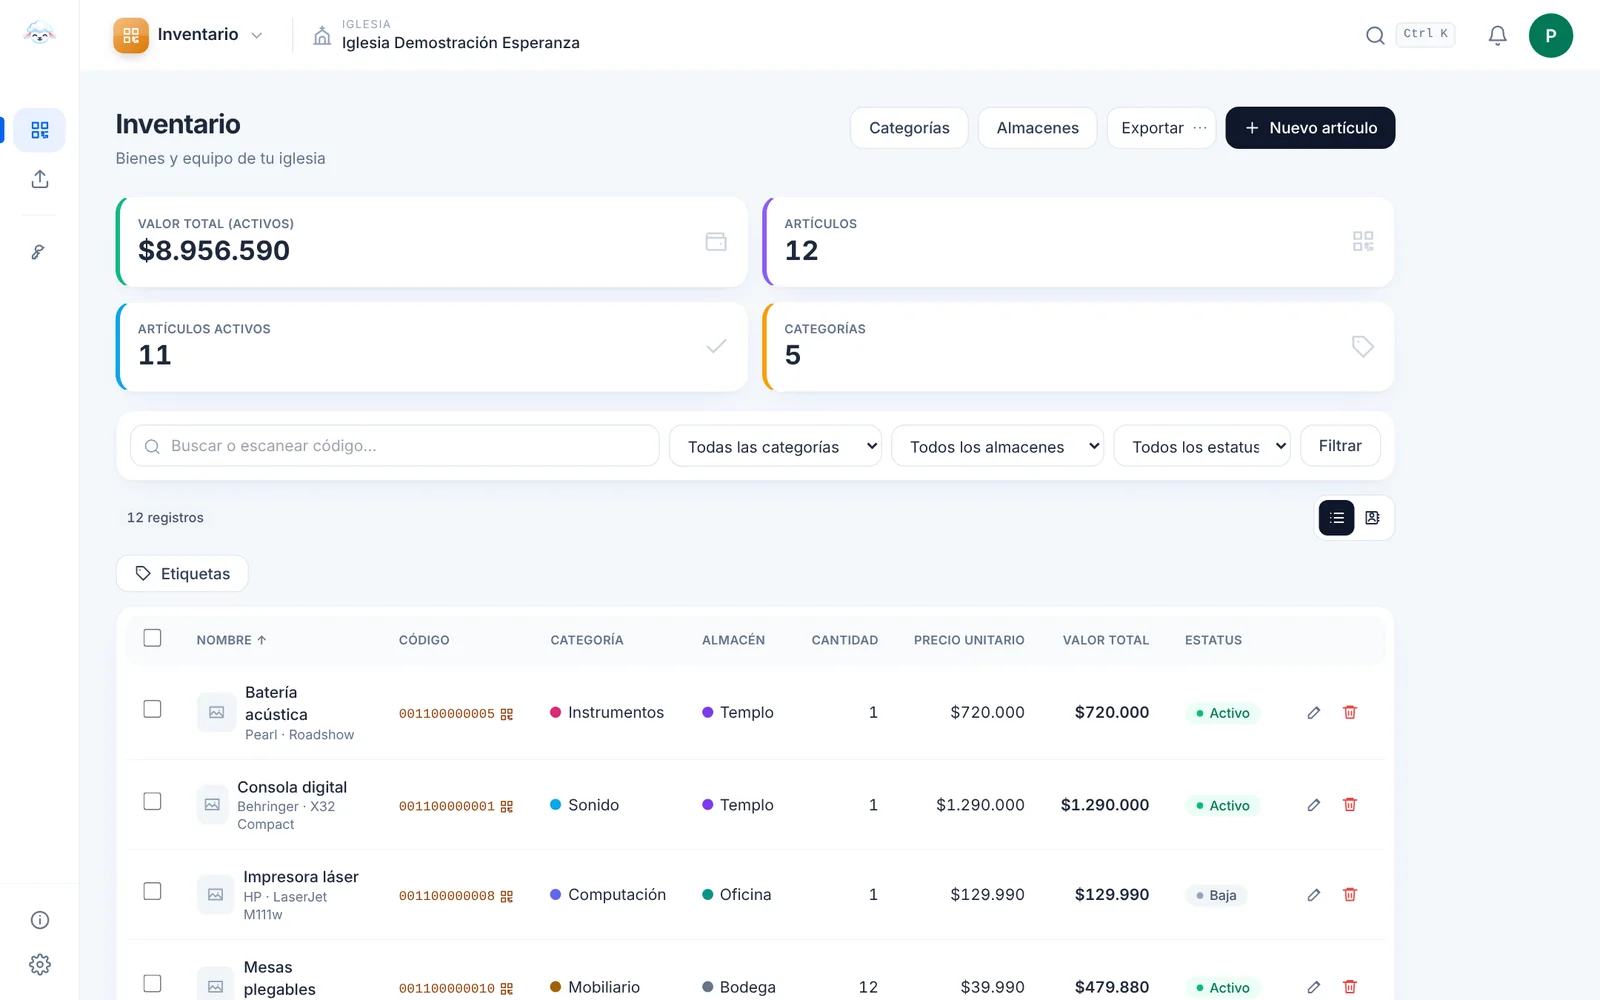1600x1000 pixels.
Task: Open the Todas las categorías dropdown
Action: [775, 446]
